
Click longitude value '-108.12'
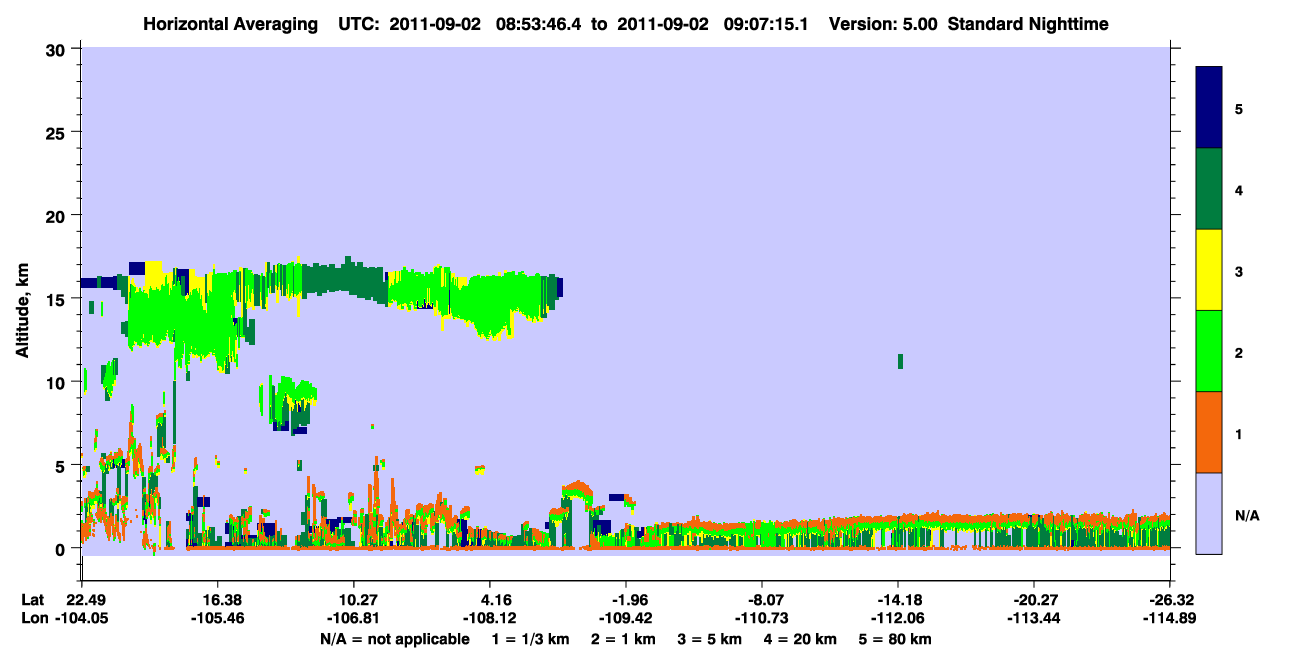click(x=490, y=618)
